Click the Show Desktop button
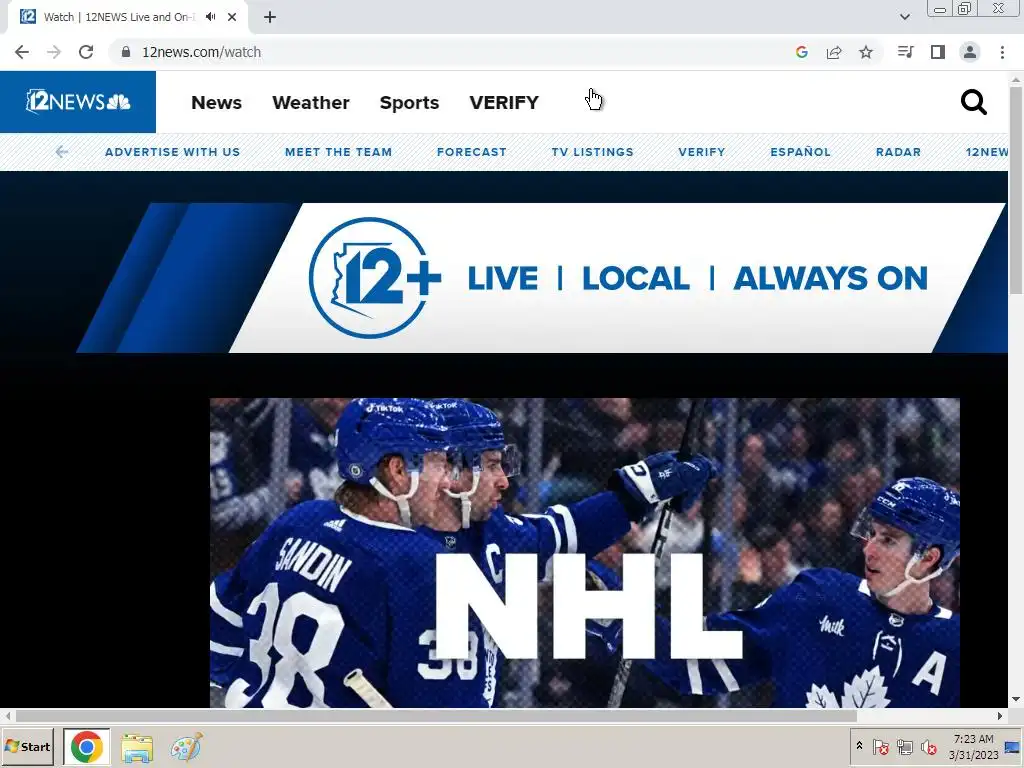Screen dimensions: 1024x768 tap(1013, 746)
